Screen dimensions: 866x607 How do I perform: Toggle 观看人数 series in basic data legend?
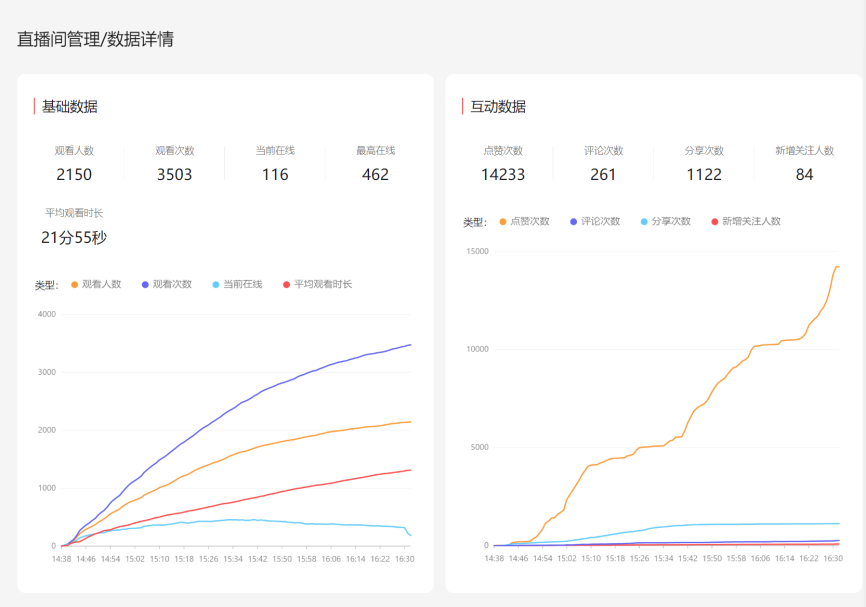click(x=96, y=284)
